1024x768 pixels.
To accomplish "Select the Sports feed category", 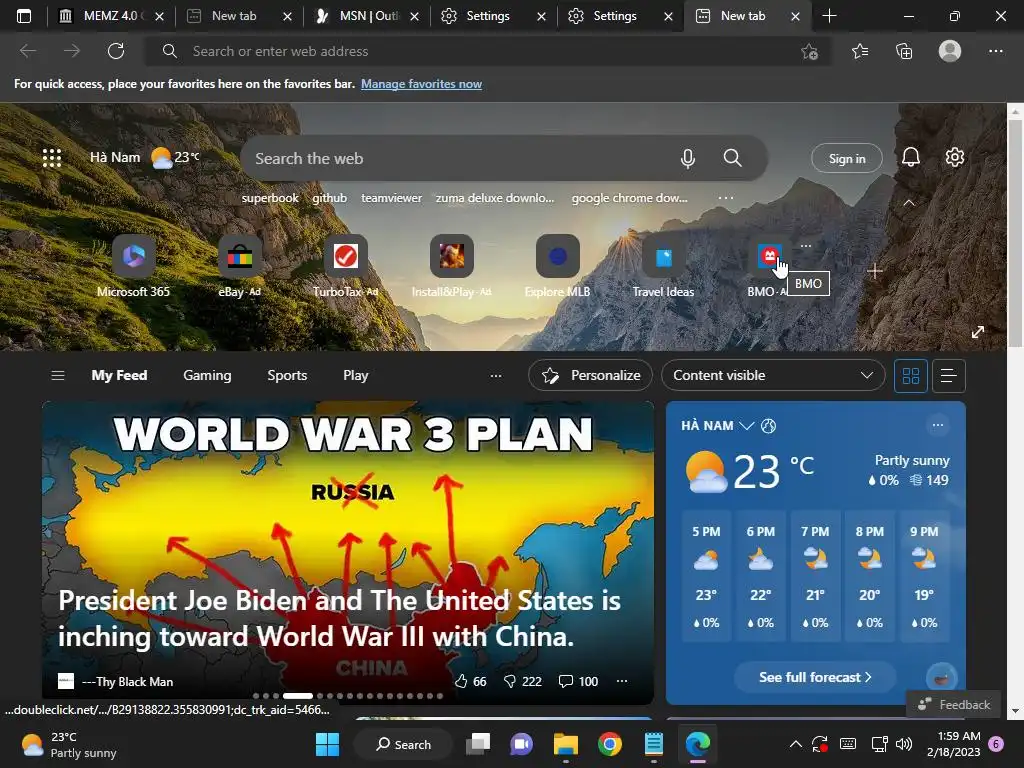I will (x=287, y=376).
